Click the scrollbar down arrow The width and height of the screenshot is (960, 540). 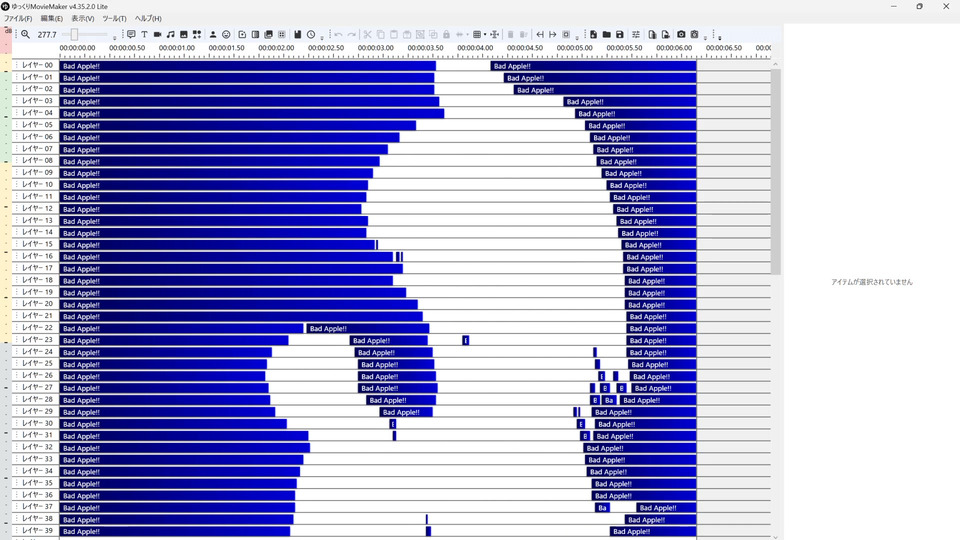point(775,537)
